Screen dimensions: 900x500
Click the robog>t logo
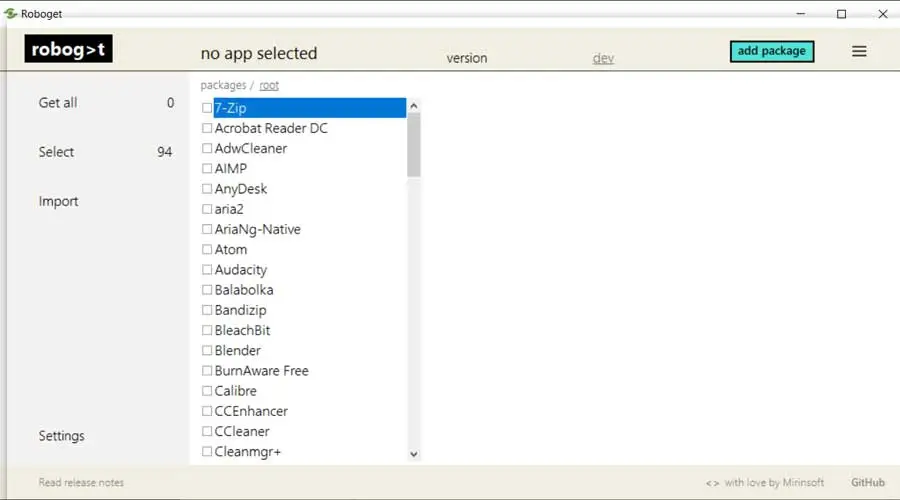(x=68, y=49)
